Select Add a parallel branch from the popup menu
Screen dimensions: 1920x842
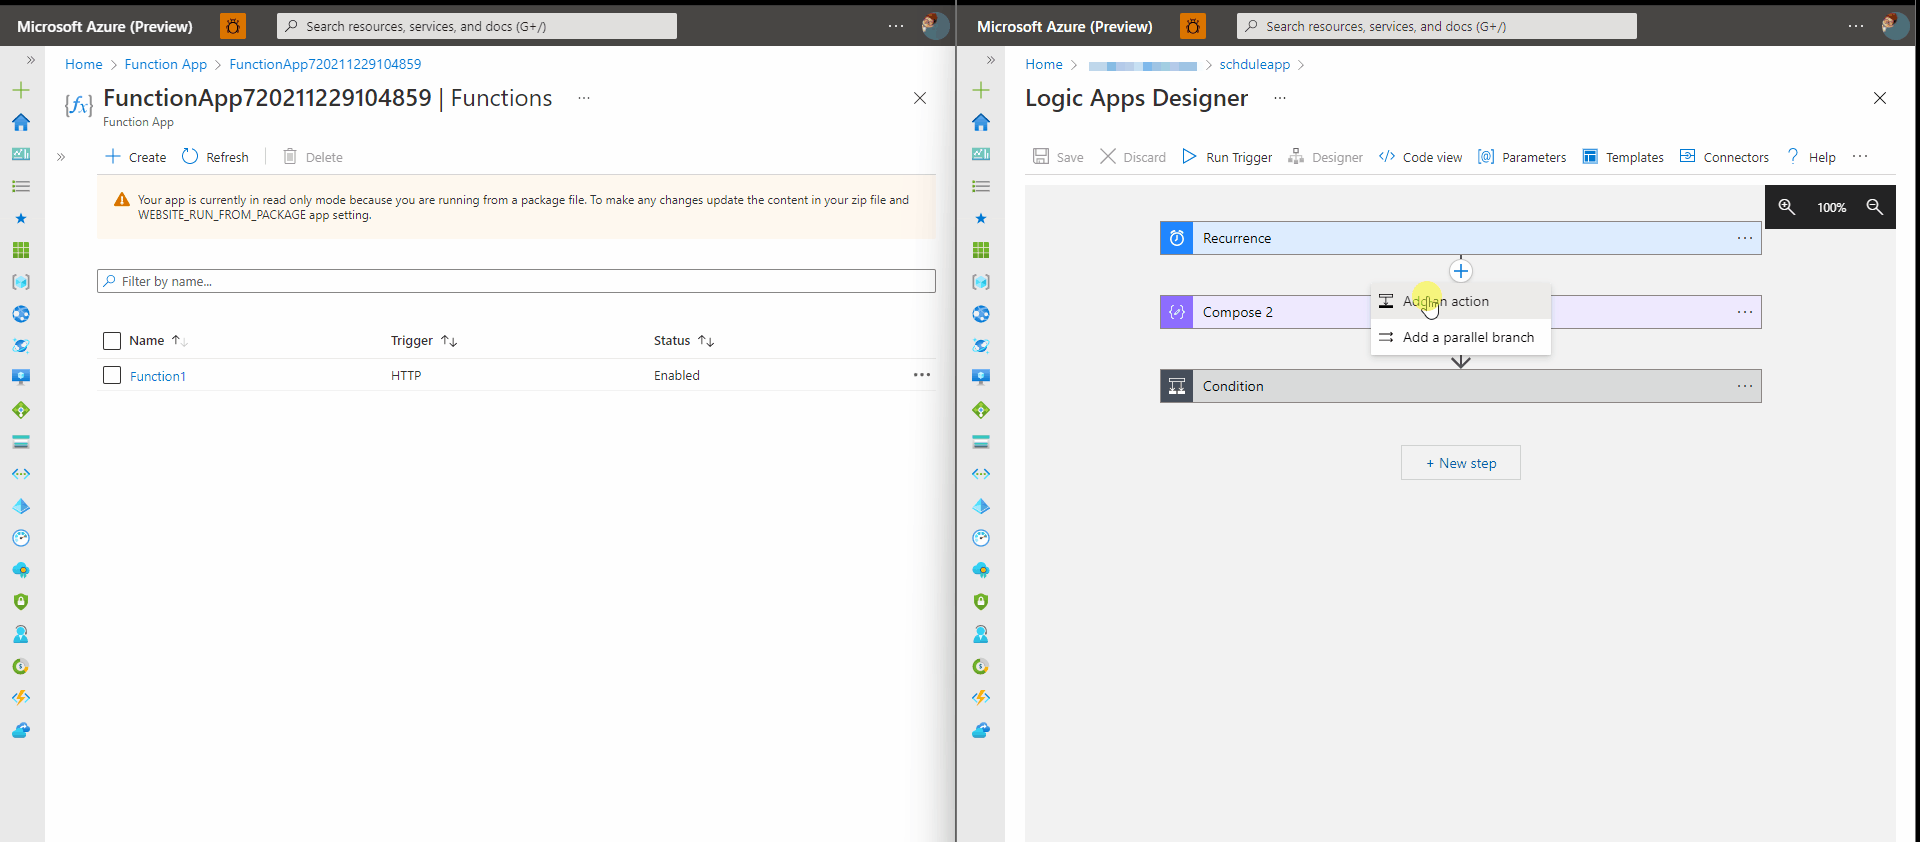(x=1461, y=337)
